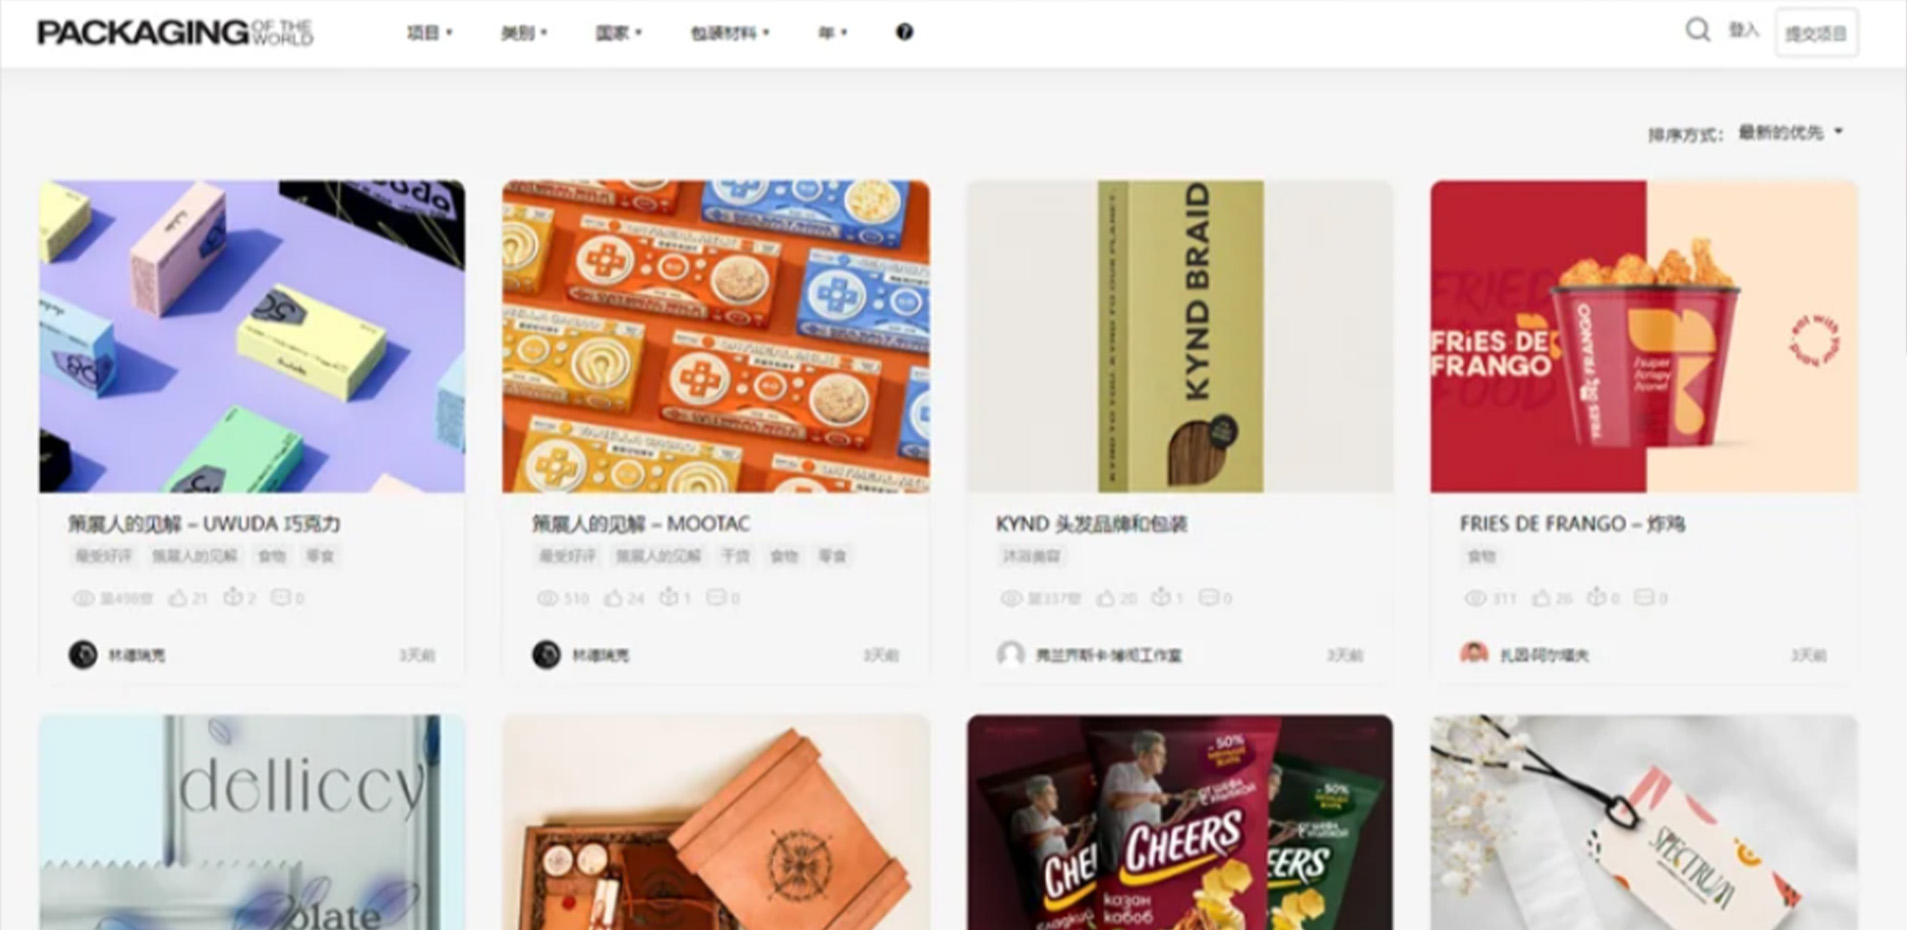This screenshot has height=930, width=1907.
Task: Click author avatar on FRIES DE FRANGO card
Action: [x=1474, y=654]
